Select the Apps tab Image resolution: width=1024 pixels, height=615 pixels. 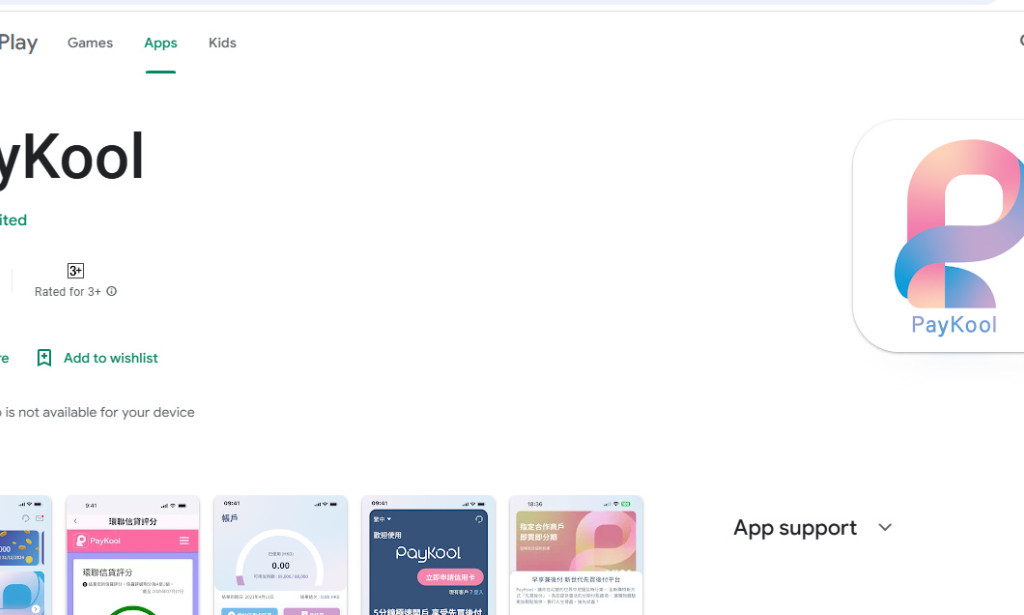point(160,43)
